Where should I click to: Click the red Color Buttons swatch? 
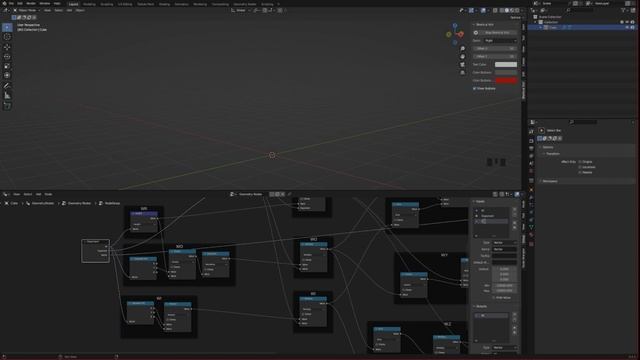(x=506, y=80)
